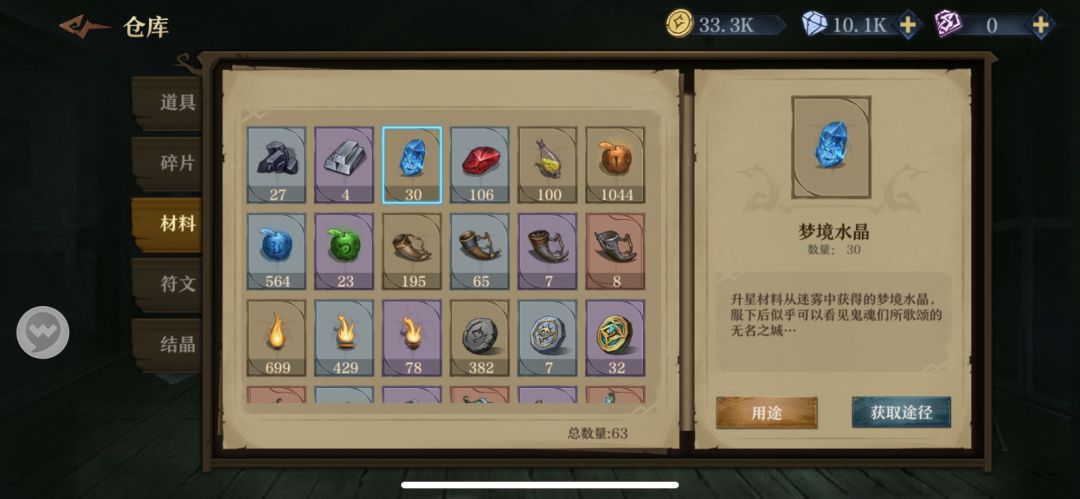1080x499 pixels.
Task: Select the blue apple item with 564
Action: click(277, 252)
